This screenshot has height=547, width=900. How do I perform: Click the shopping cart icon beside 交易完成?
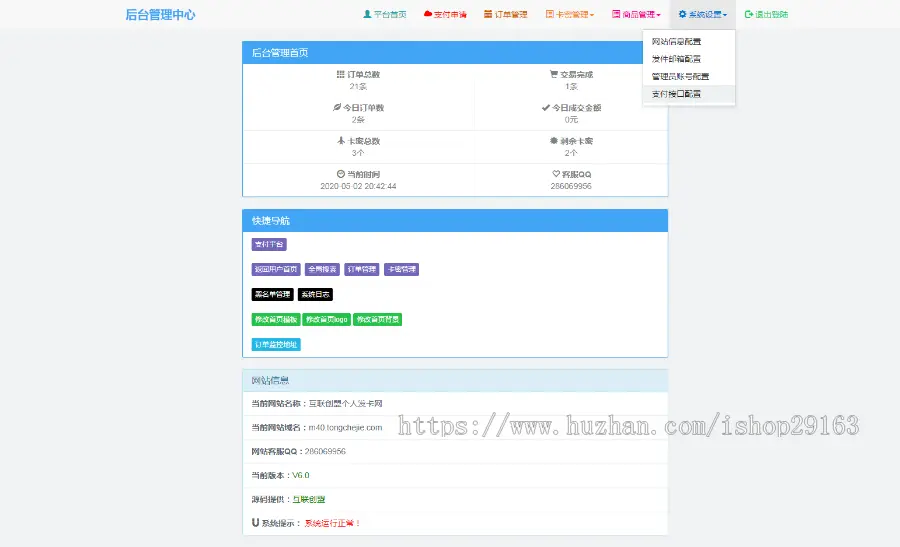tap(554, 74)
